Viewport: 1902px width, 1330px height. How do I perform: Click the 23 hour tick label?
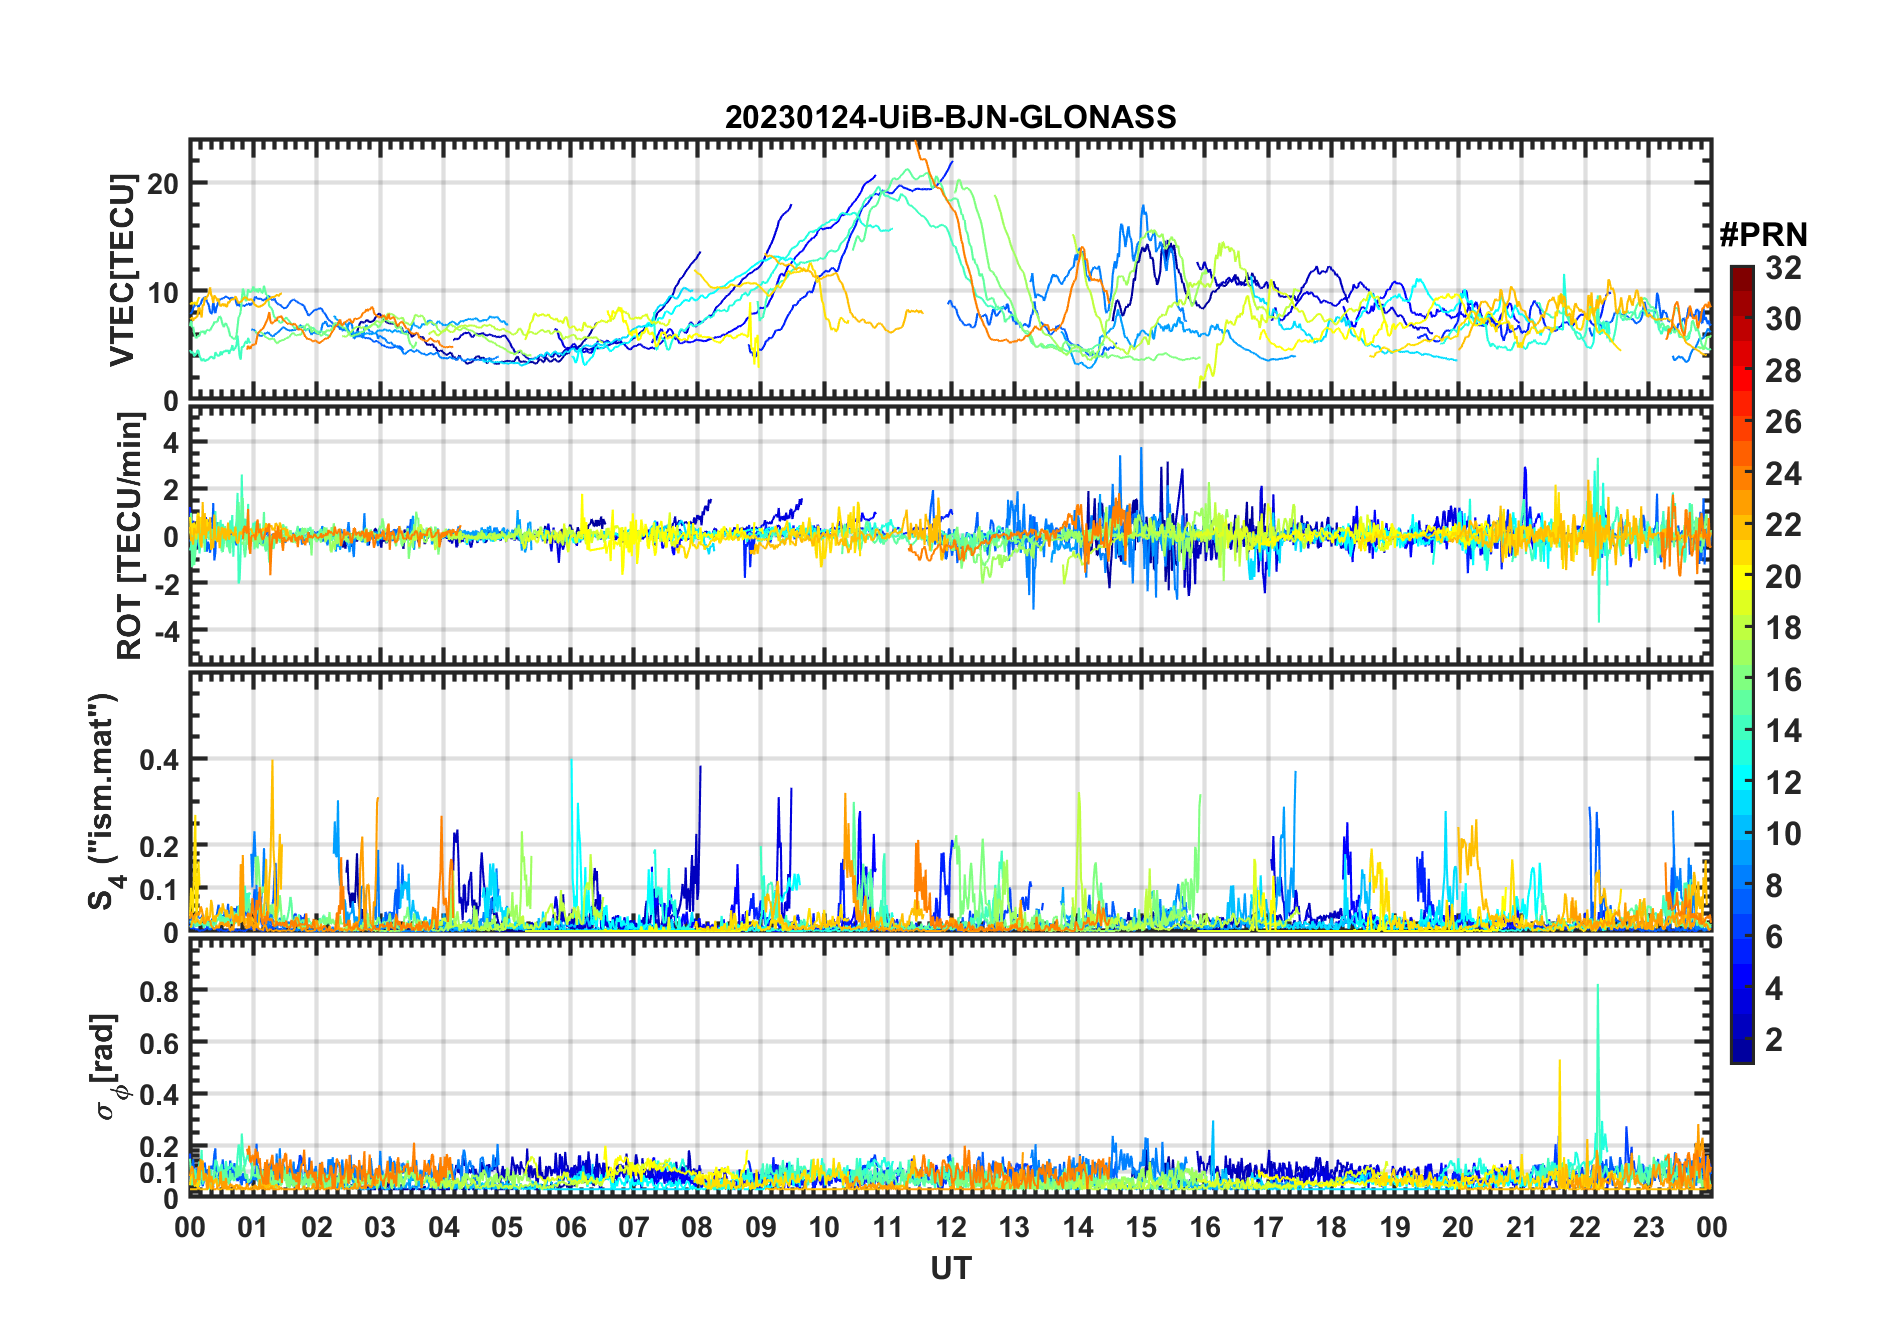pos(1649,1227)
